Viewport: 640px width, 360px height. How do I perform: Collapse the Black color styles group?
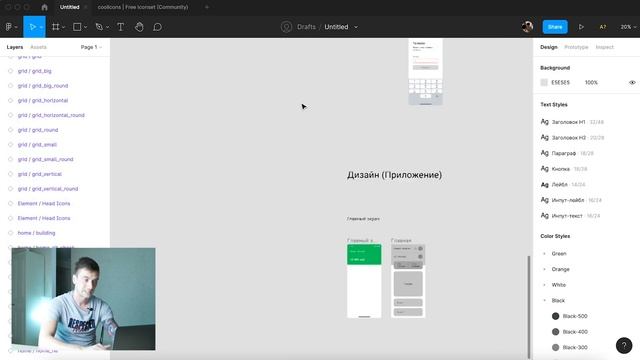point(544,300)
